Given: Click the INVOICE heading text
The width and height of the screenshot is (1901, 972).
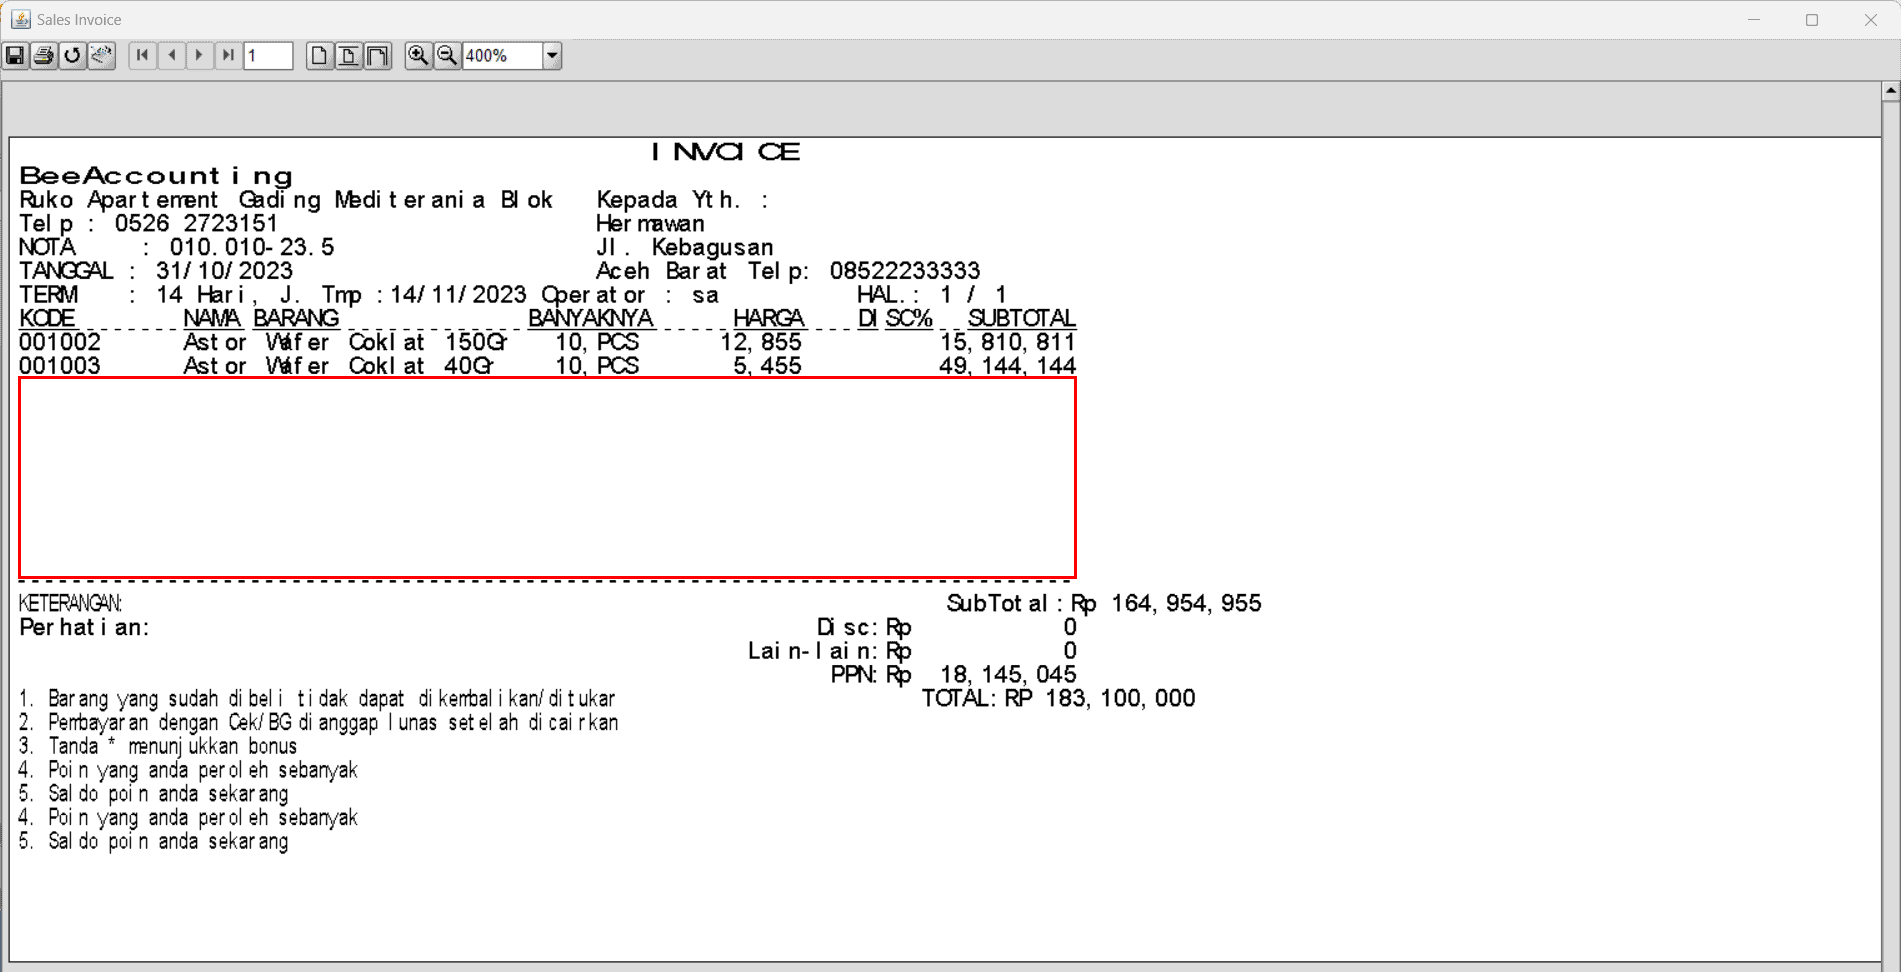Looking at the screenshot, I should 726,152.
